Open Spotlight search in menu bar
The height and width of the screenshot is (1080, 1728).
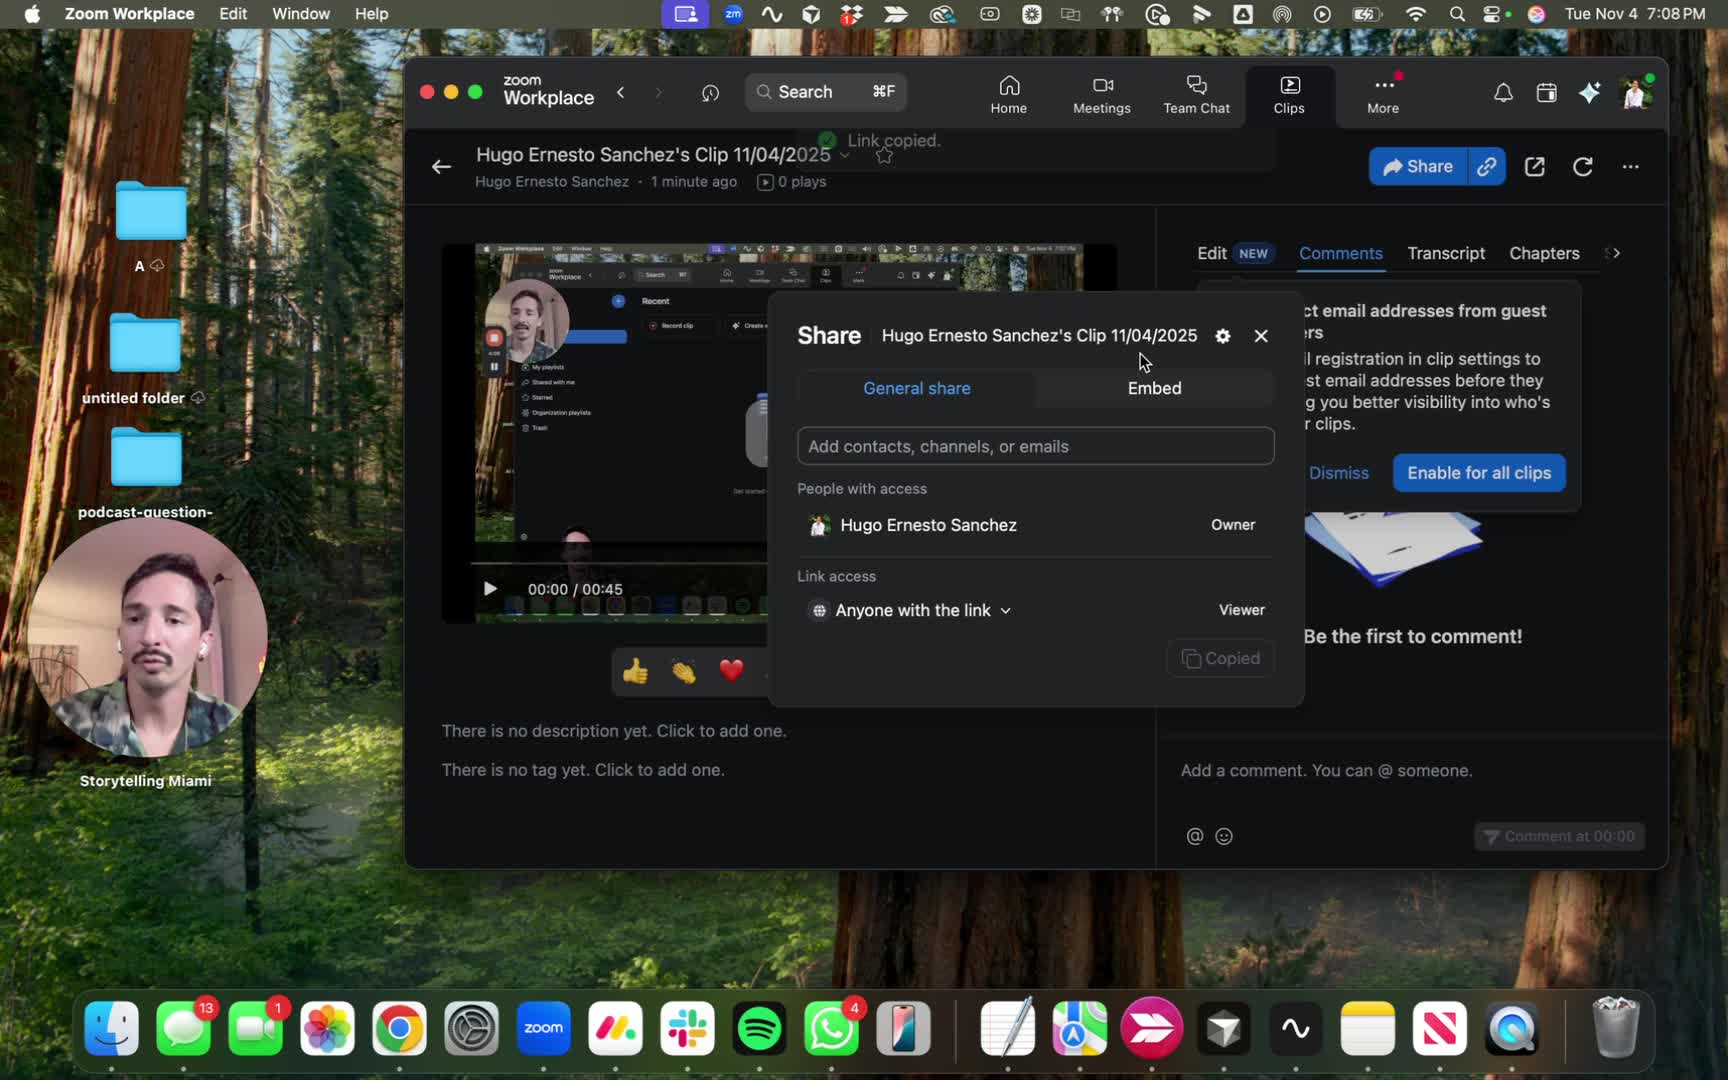[1456, 13]
